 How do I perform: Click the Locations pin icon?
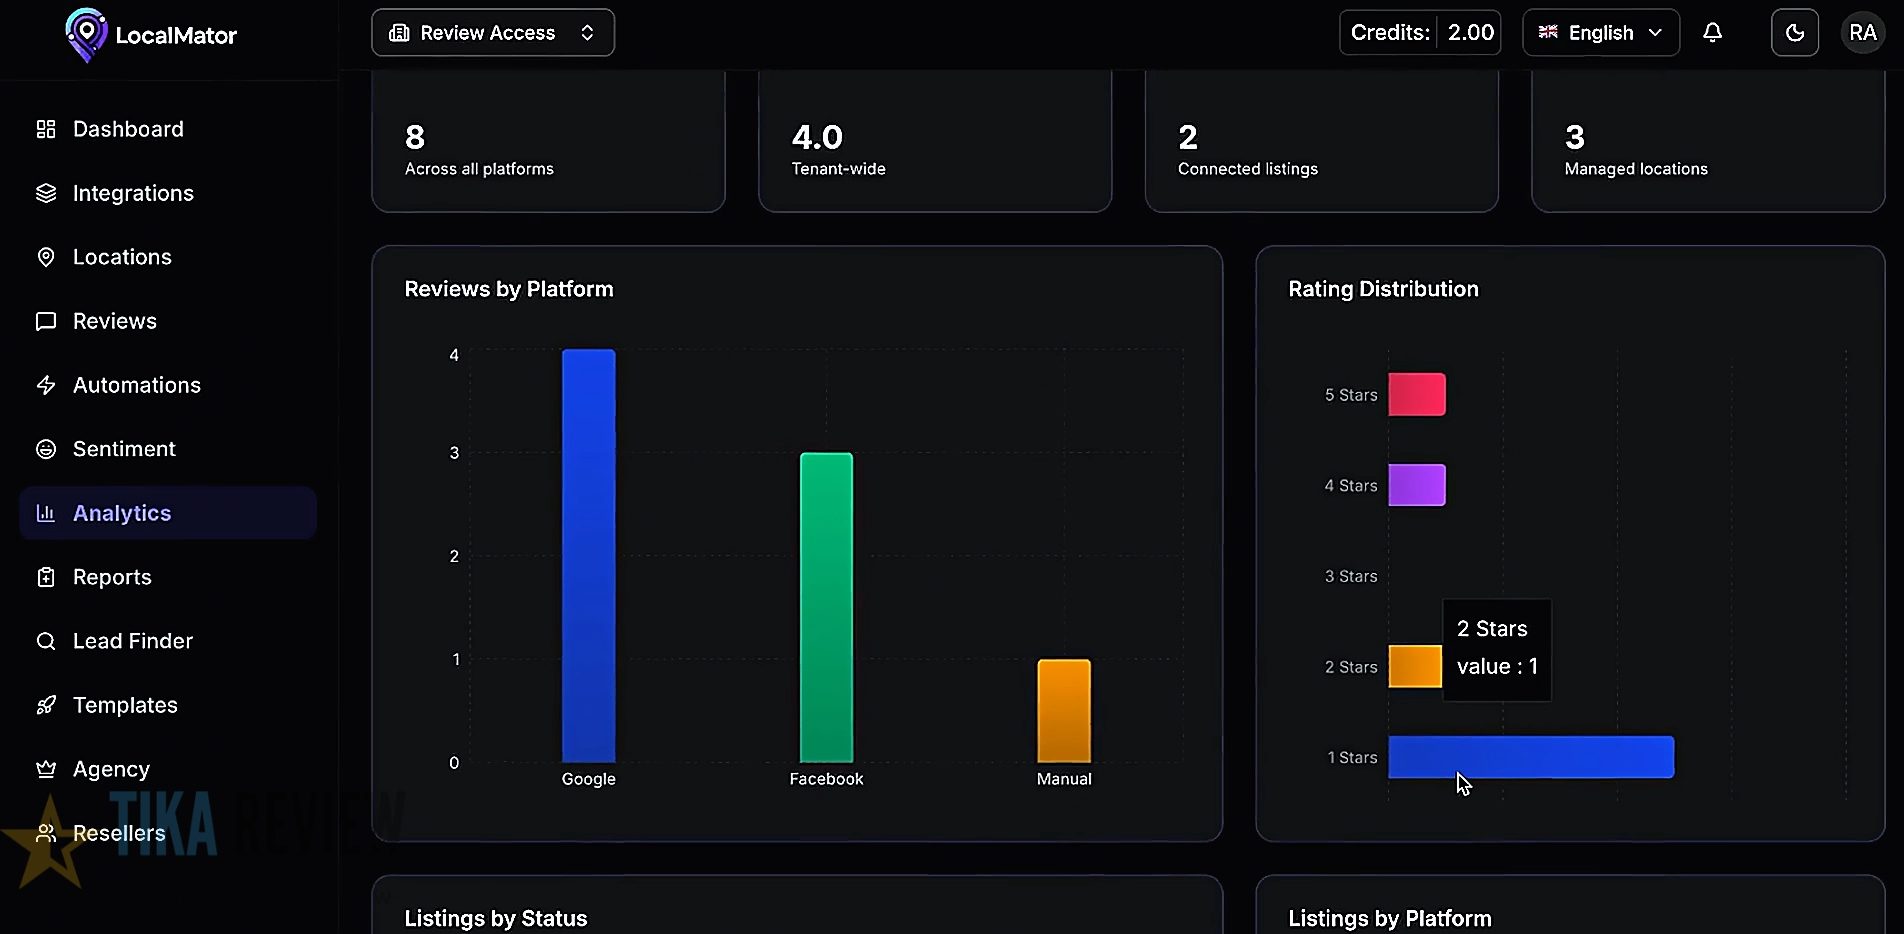tap(45, 257)
